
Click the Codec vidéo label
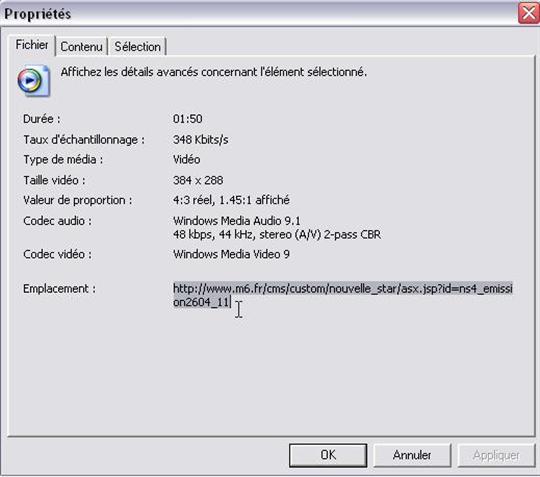pyautogui.click(x=58, y=254)
